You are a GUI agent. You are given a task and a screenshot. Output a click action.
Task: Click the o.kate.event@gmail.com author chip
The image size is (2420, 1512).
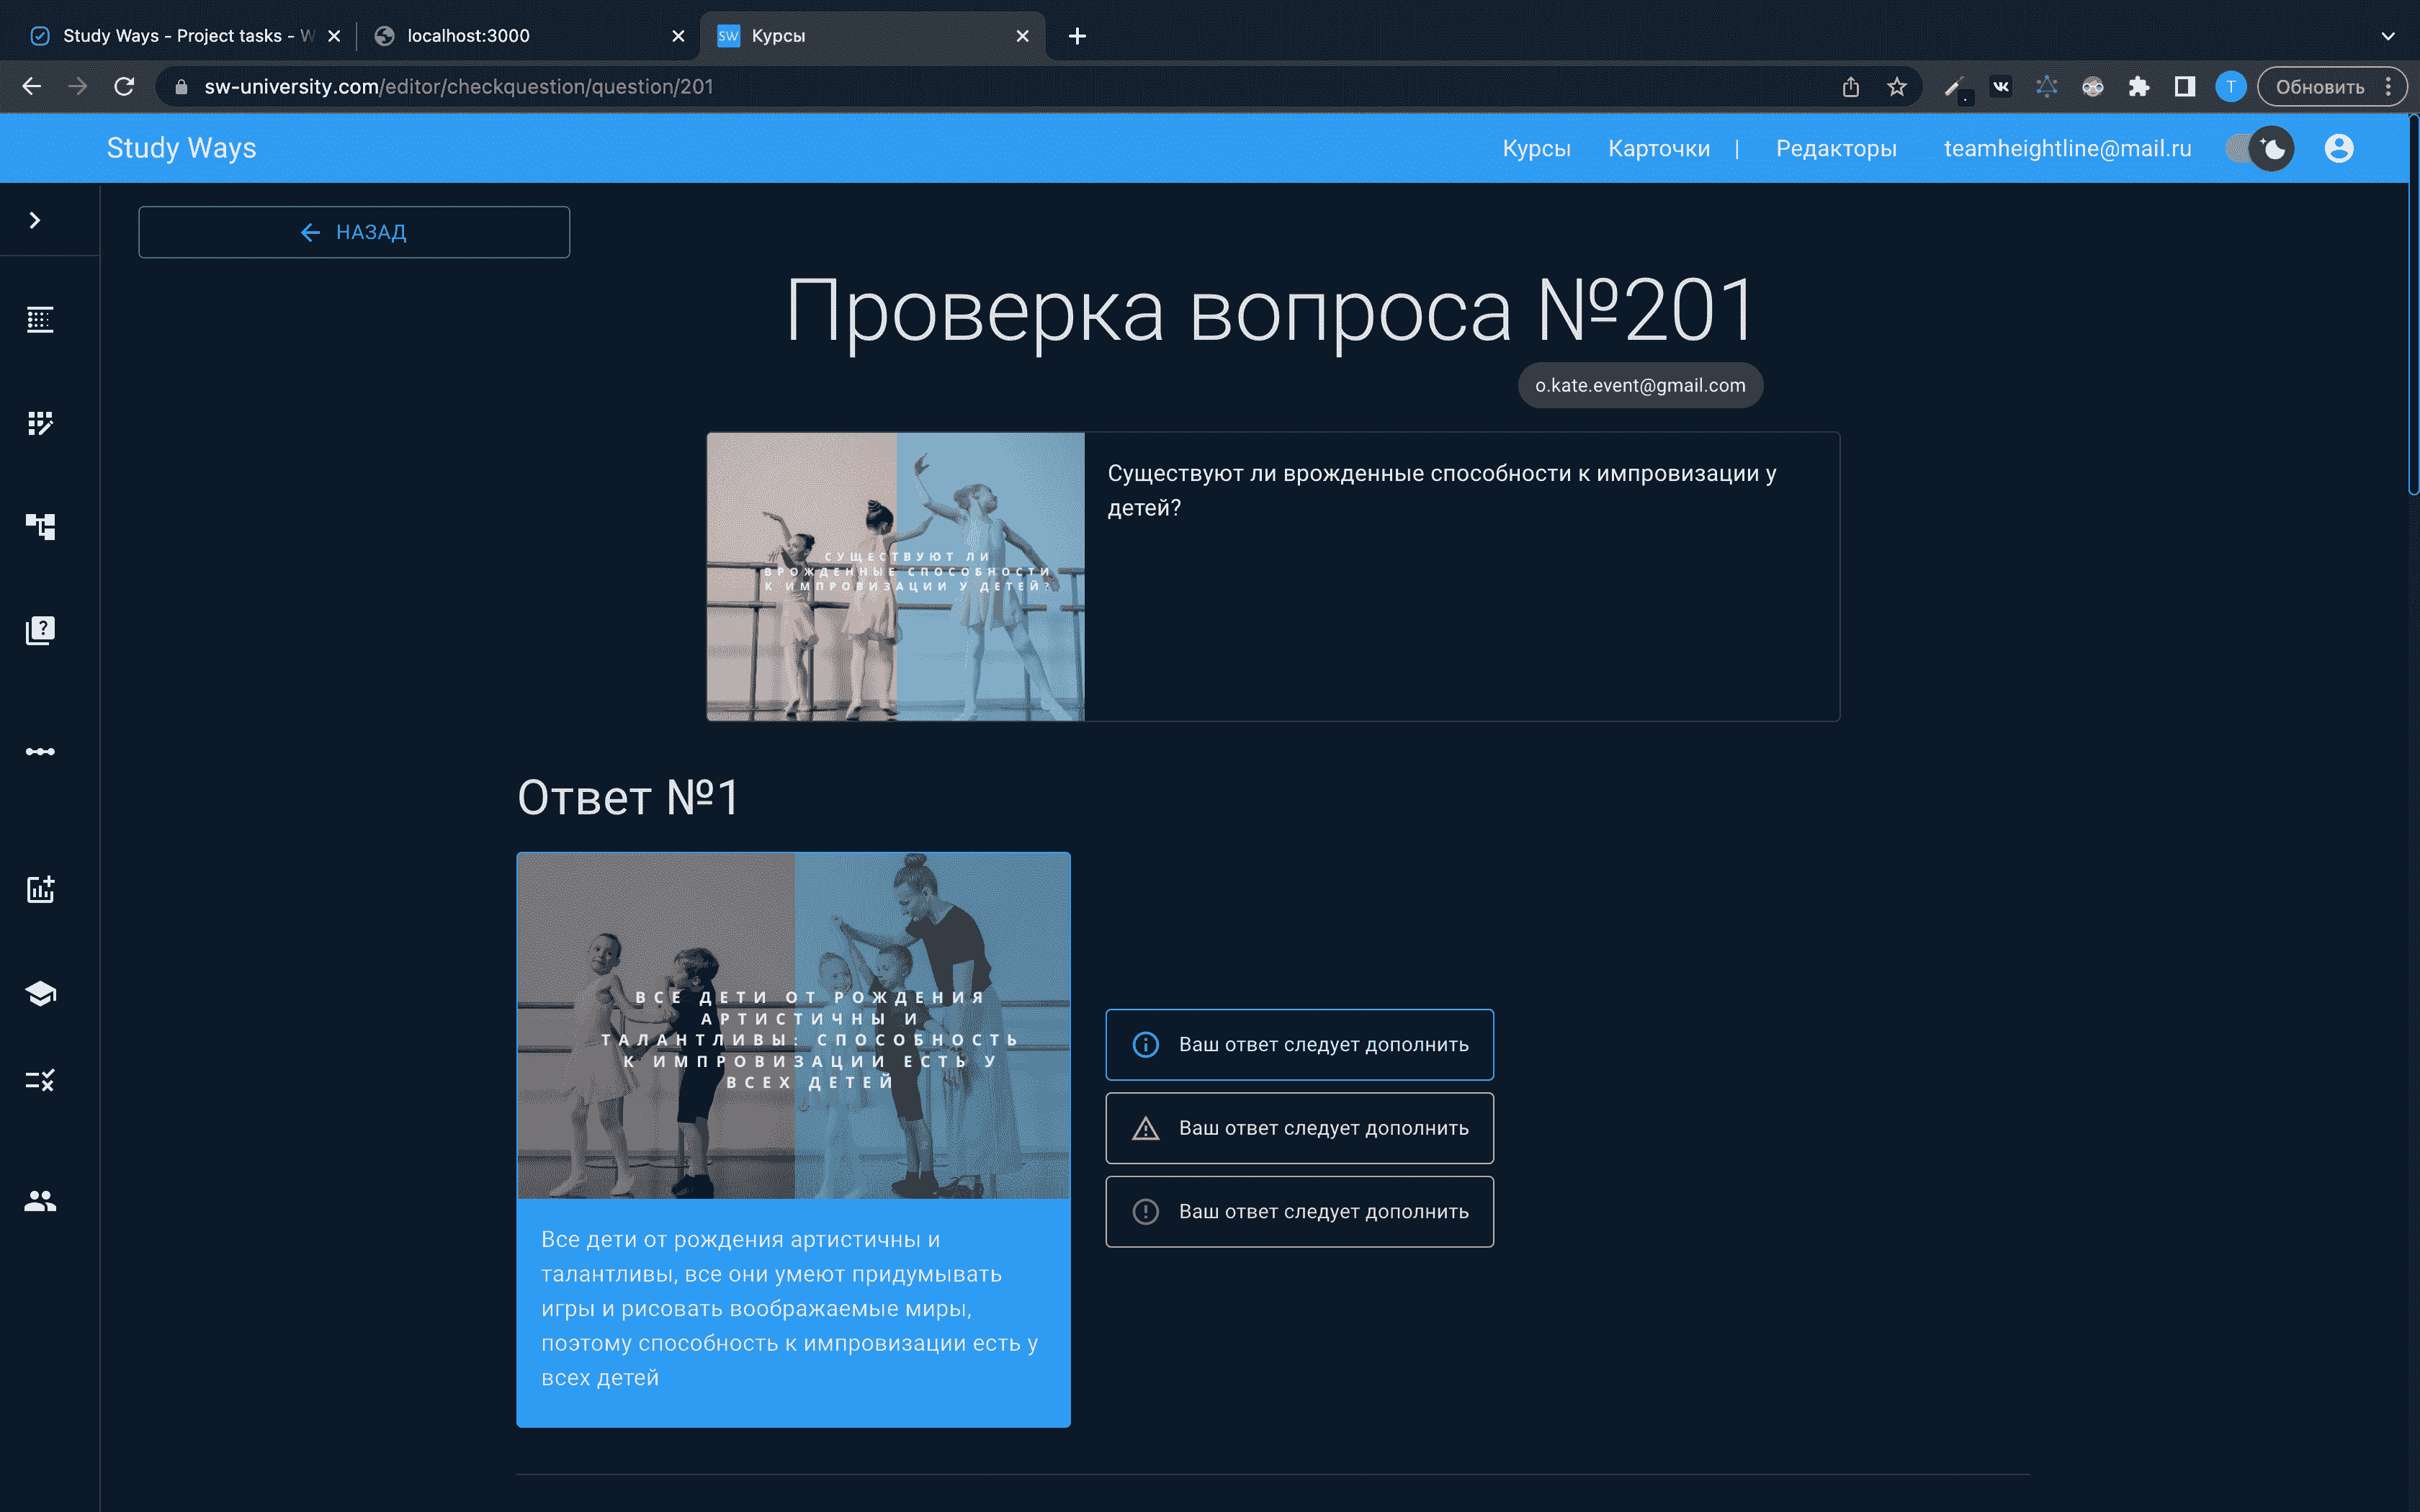[1640, 385]
